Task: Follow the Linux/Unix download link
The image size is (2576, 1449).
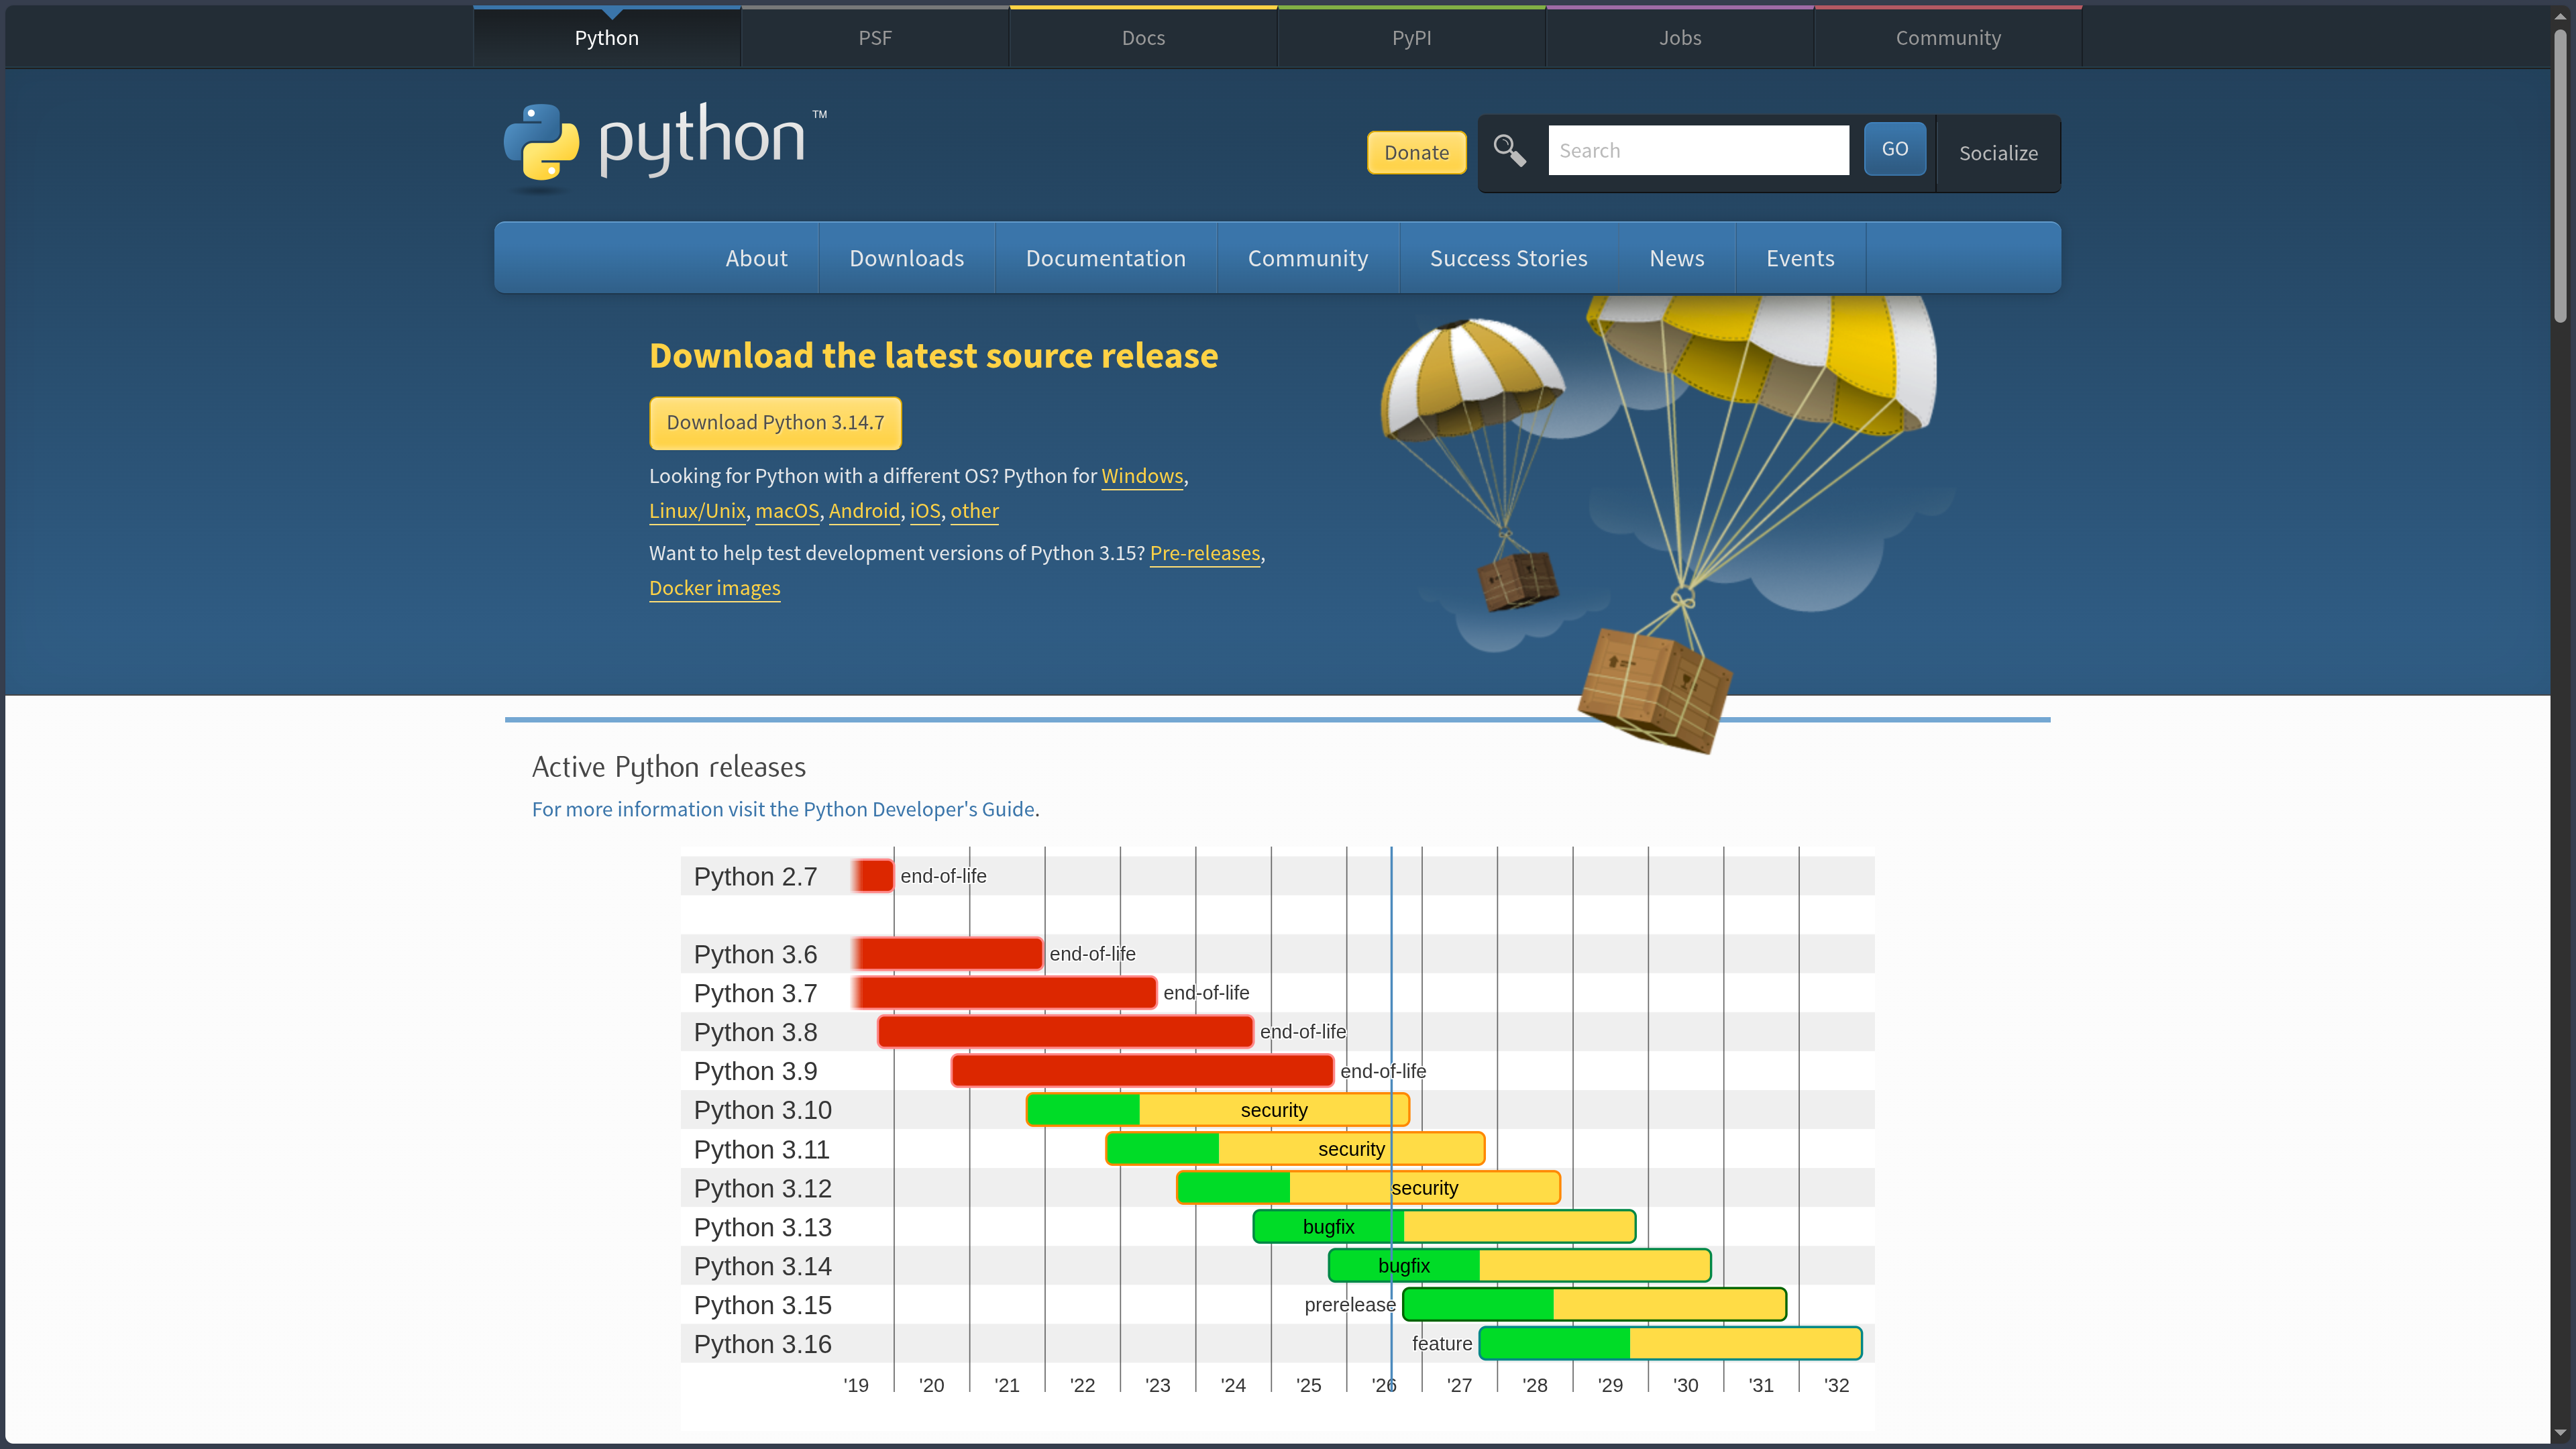Action: (697, 511)
